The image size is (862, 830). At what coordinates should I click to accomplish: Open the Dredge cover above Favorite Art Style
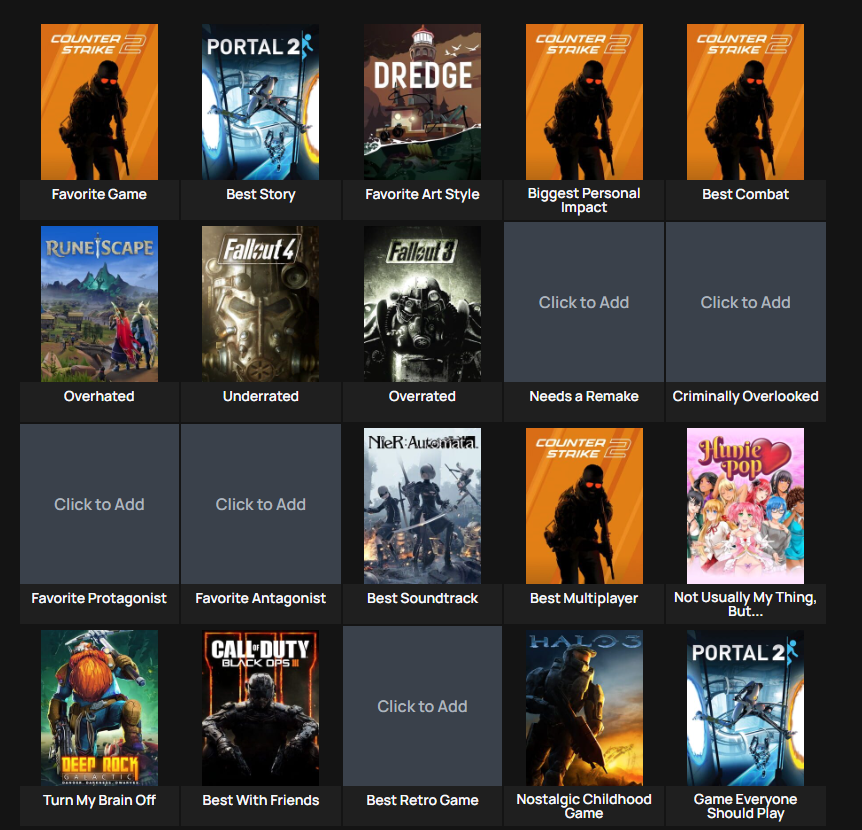(x=422, y=102)
